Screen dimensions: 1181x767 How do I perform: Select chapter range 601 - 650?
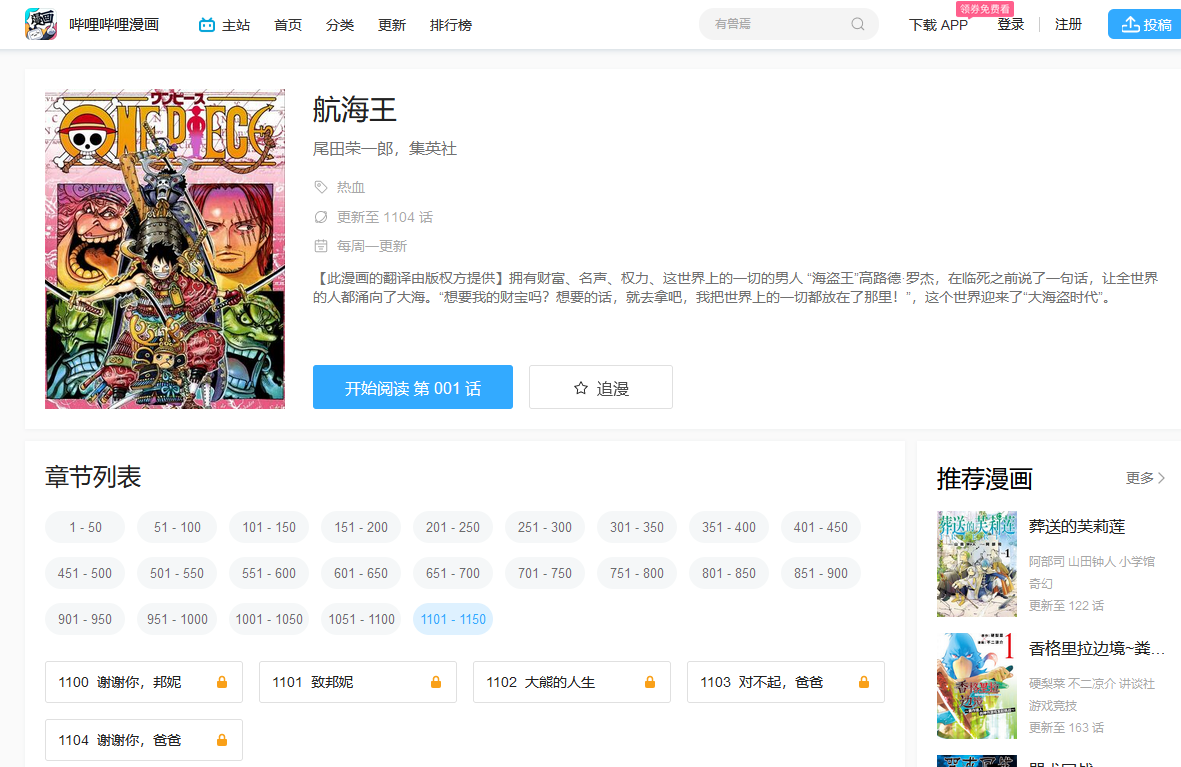pyautogui.click(x=361, y=573)
